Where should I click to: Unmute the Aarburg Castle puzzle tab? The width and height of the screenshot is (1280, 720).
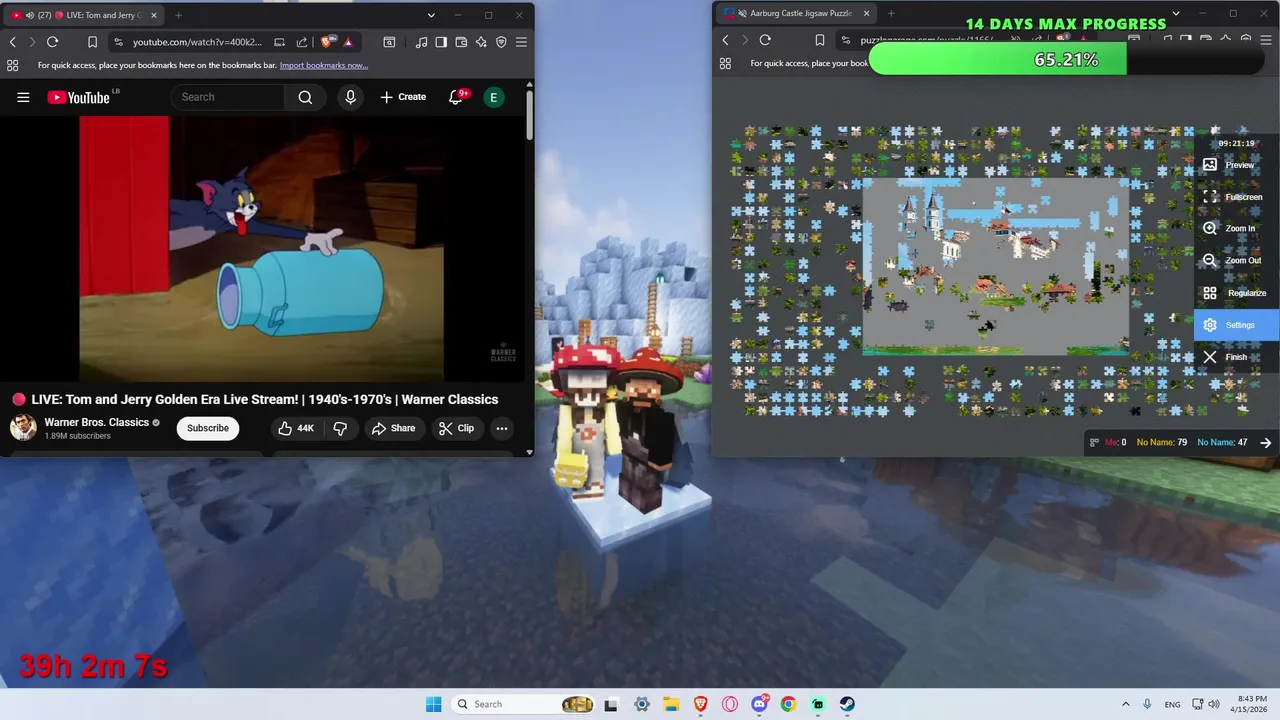point(741,14)
